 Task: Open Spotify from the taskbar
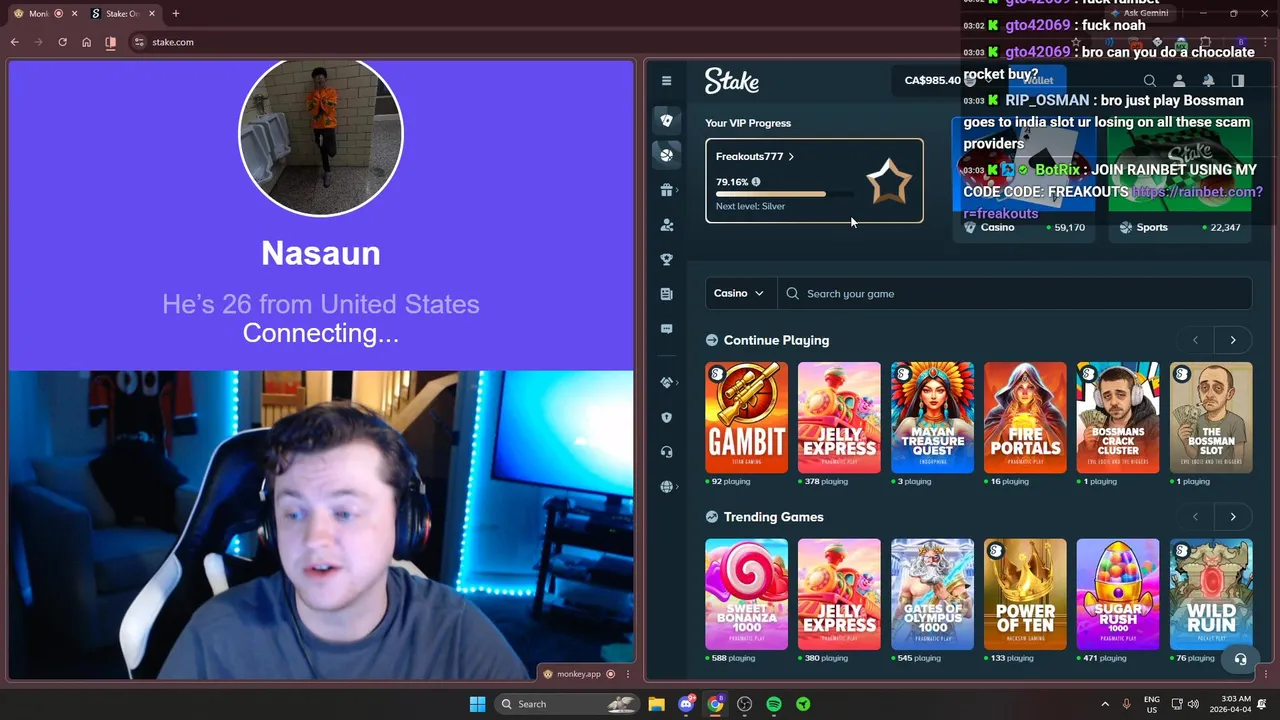[x=774, y=704]
